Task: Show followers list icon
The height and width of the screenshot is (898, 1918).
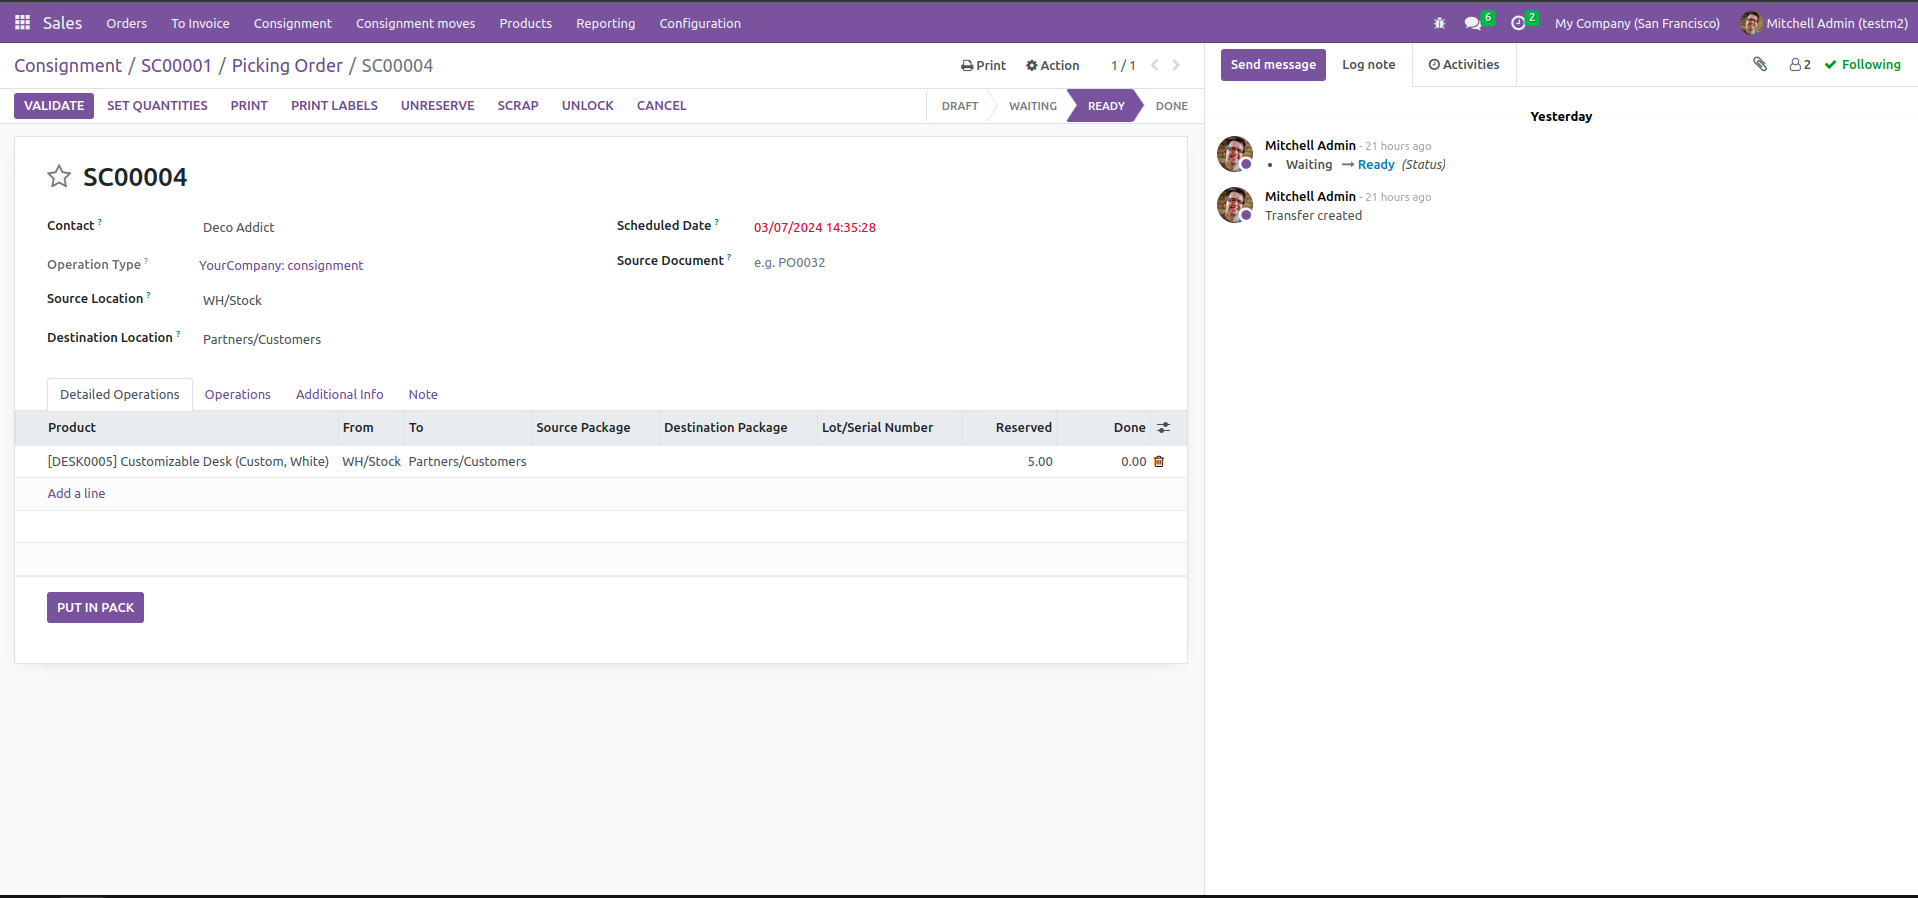Action: coord(1800,64)
